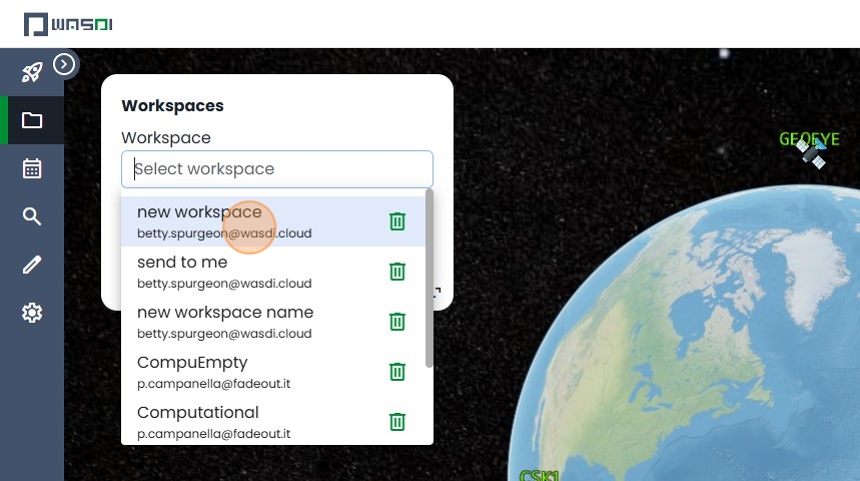Click the CSK1 satellite label

coord(539,475)
